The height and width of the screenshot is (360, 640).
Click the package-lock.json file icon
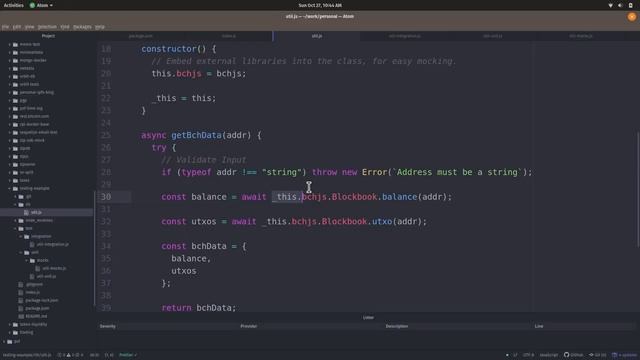pyautogui.click(x=21, y=300)
